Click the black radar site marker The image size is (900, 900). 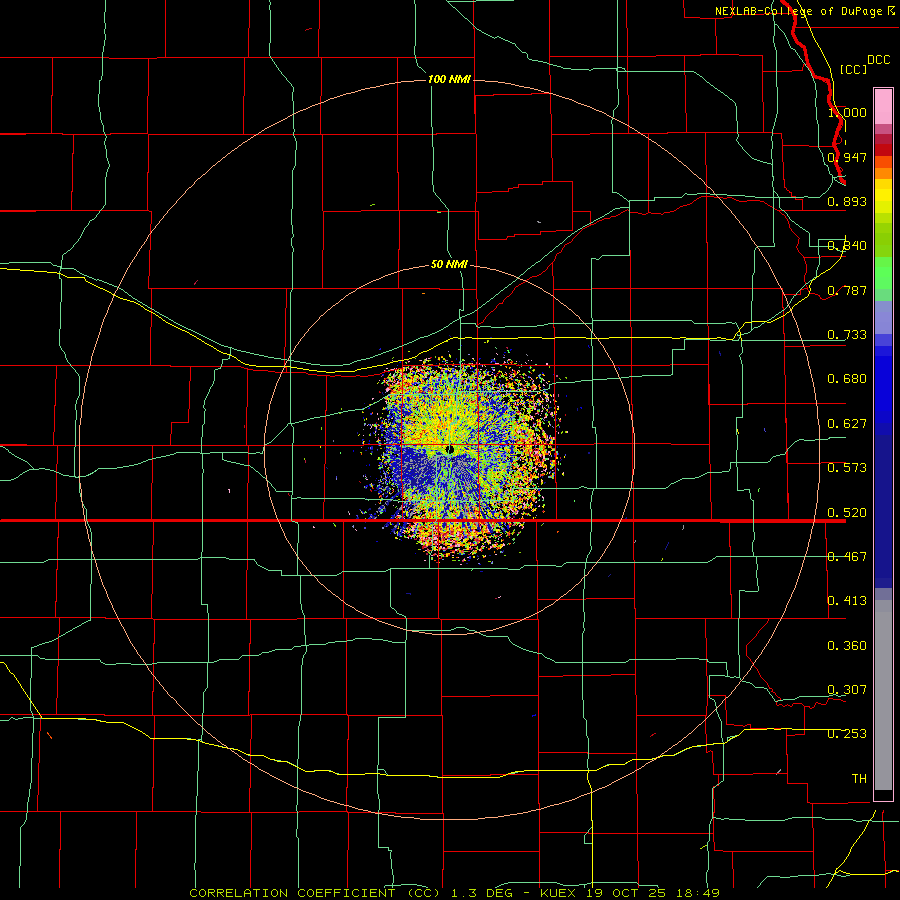click(x=450, y=449)
